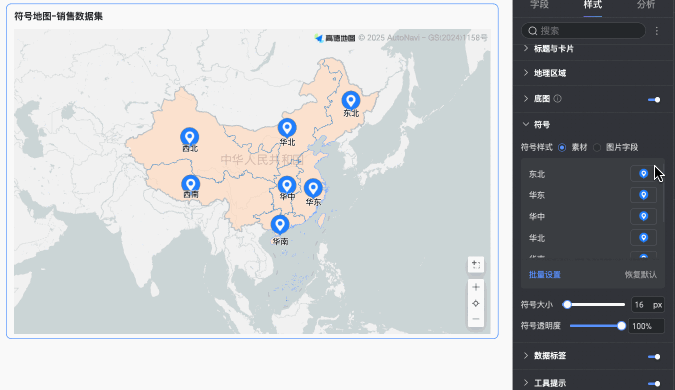Select the 华南 map pin marker
Viewport: 675px width, 390px height.
tap(280, 225)
